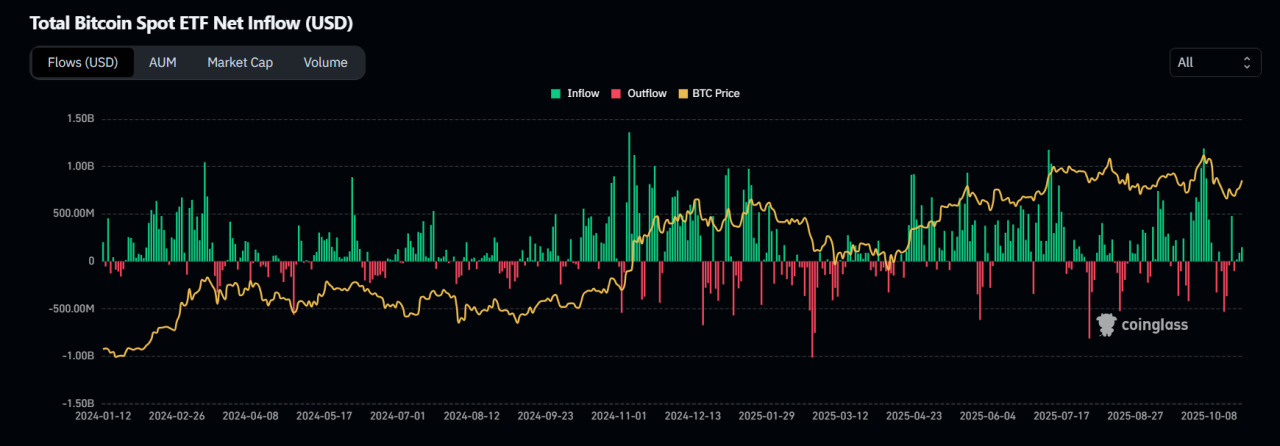Screen dimensions: 1280x446
Task: Click the 2025-10-08 date axis label
Action: [1210, 414]
